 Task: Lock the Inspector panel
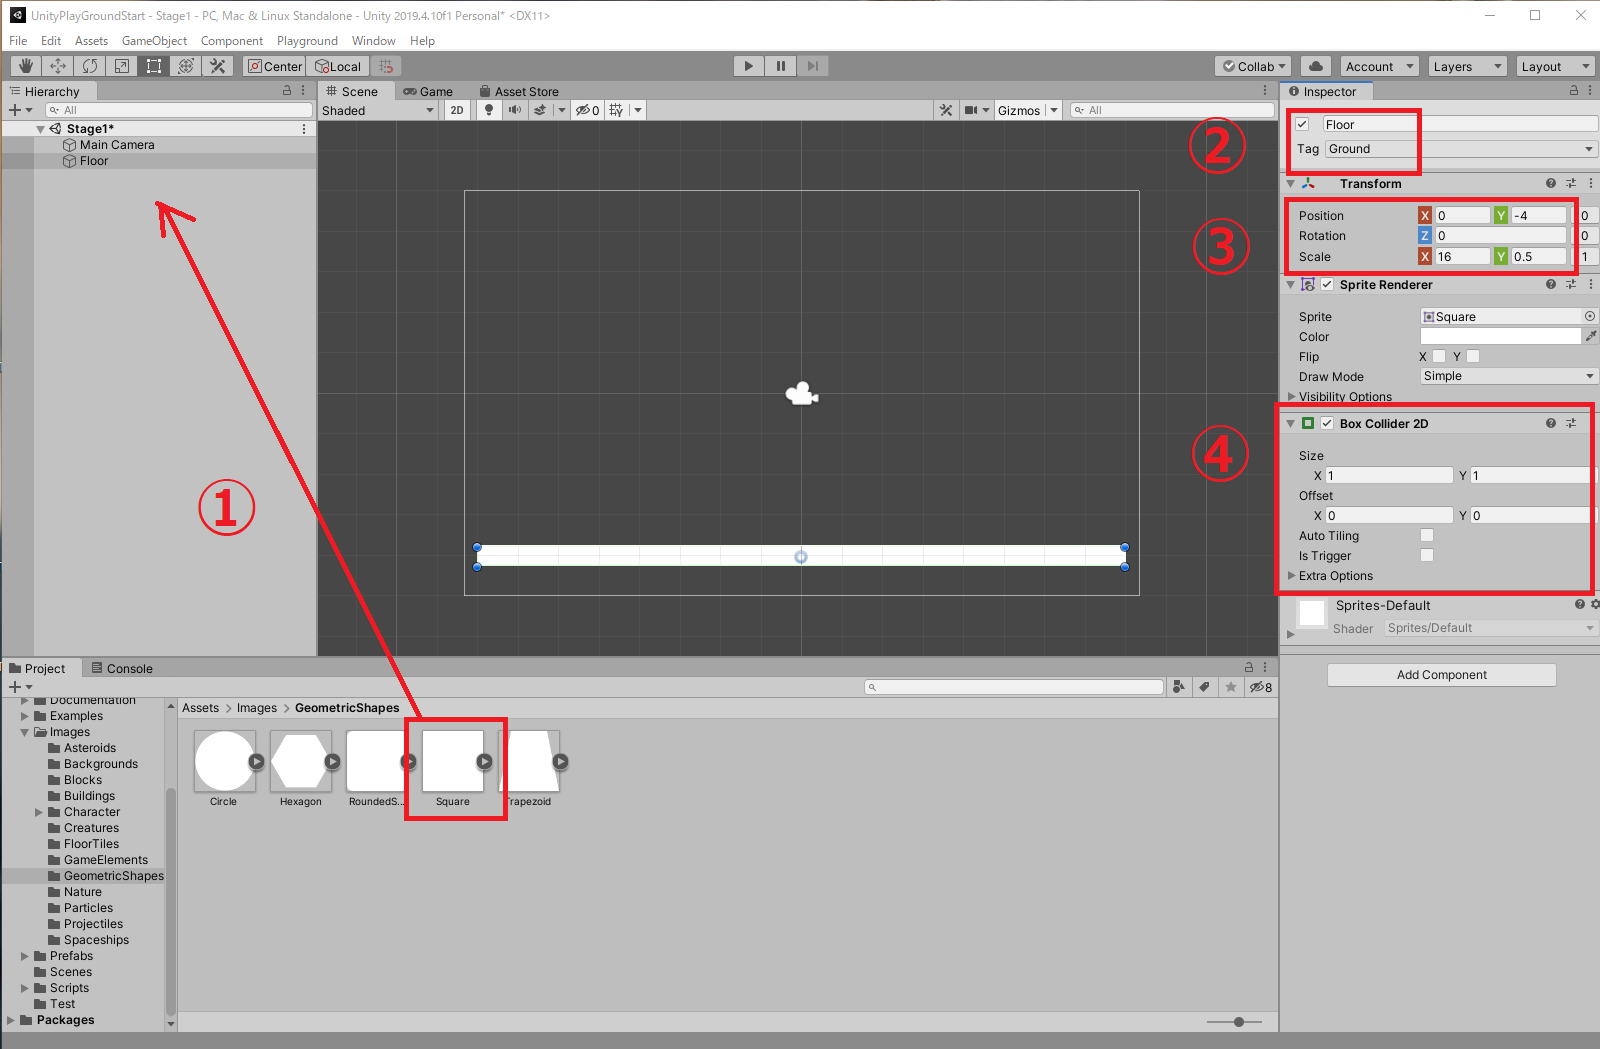(1573, 90)
